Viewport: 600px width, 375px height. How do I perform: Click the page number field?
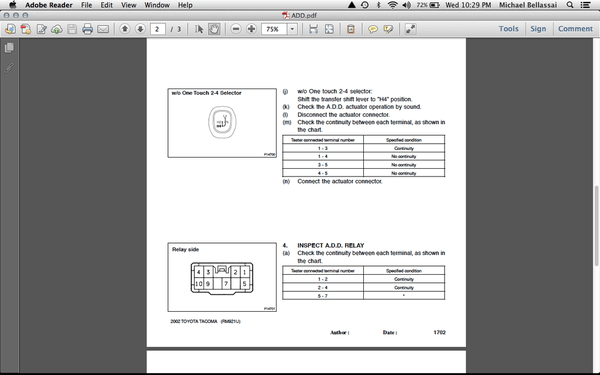coord(158,29)
